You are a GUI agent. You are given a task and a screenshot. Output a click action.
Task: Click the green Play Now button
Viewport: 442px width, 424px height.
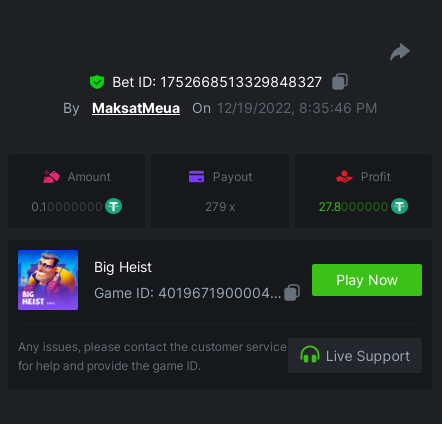(x=367, y=280)
